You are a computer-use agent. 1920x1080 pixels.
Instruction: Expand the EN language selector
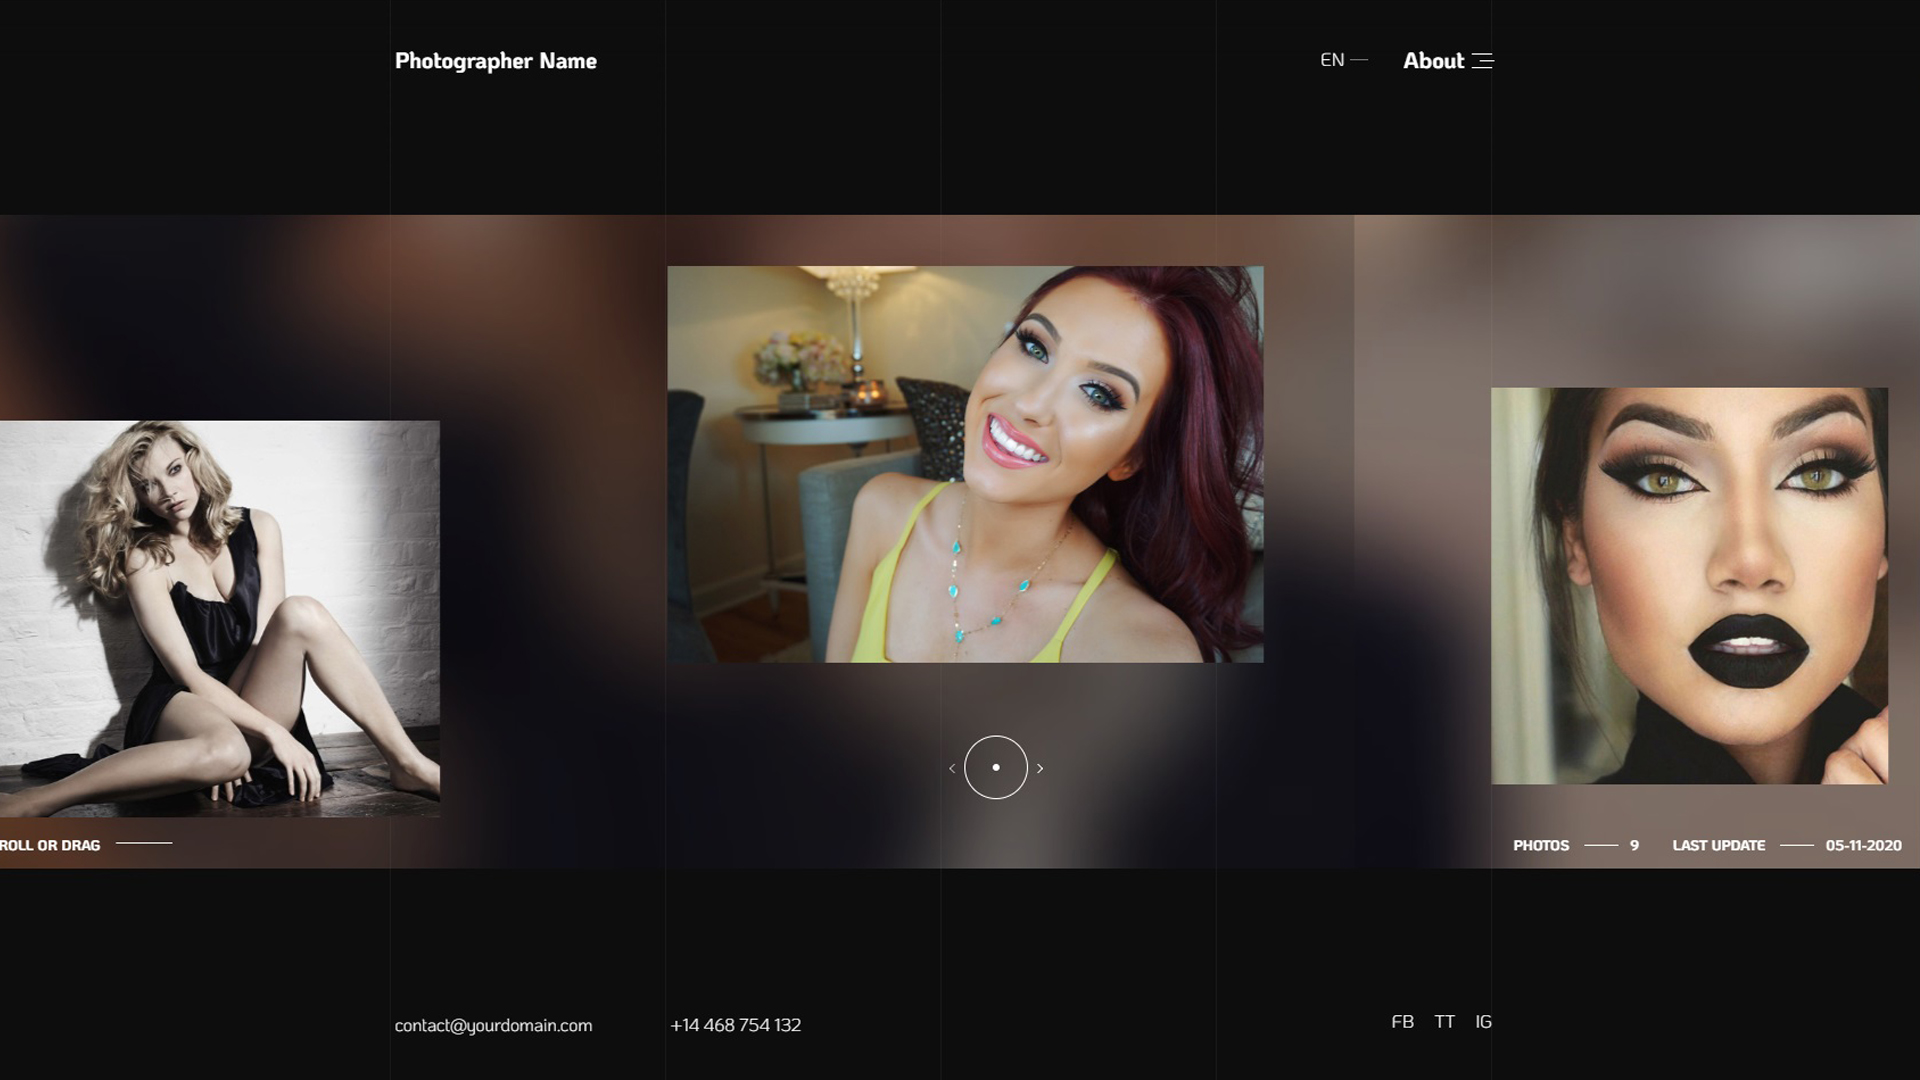(1333, 60)
